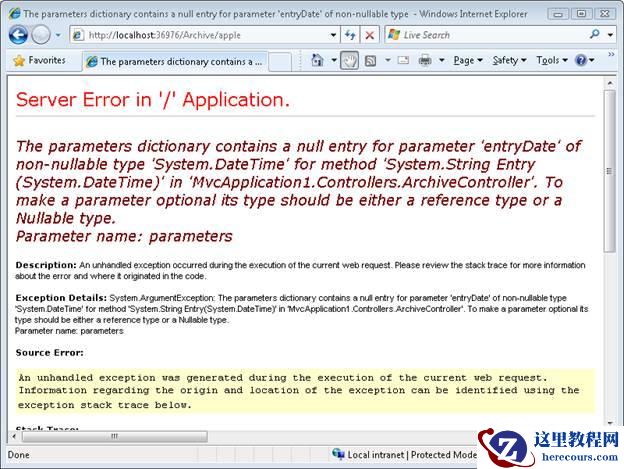Screen dimensions: 624x469
Task: Click the Local intranet zone icon
Action: [x=338, y=454]
